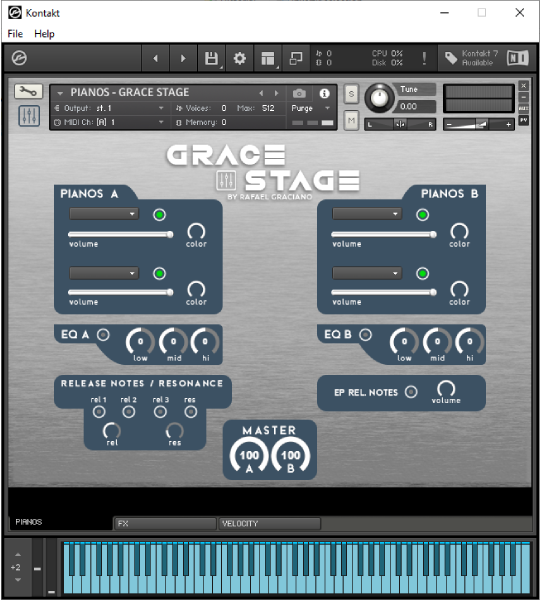Toggle res resonance button
Image resolution: width=540 pixels, height=600 pixels.
pyautogui.click(x=191, y=412)
